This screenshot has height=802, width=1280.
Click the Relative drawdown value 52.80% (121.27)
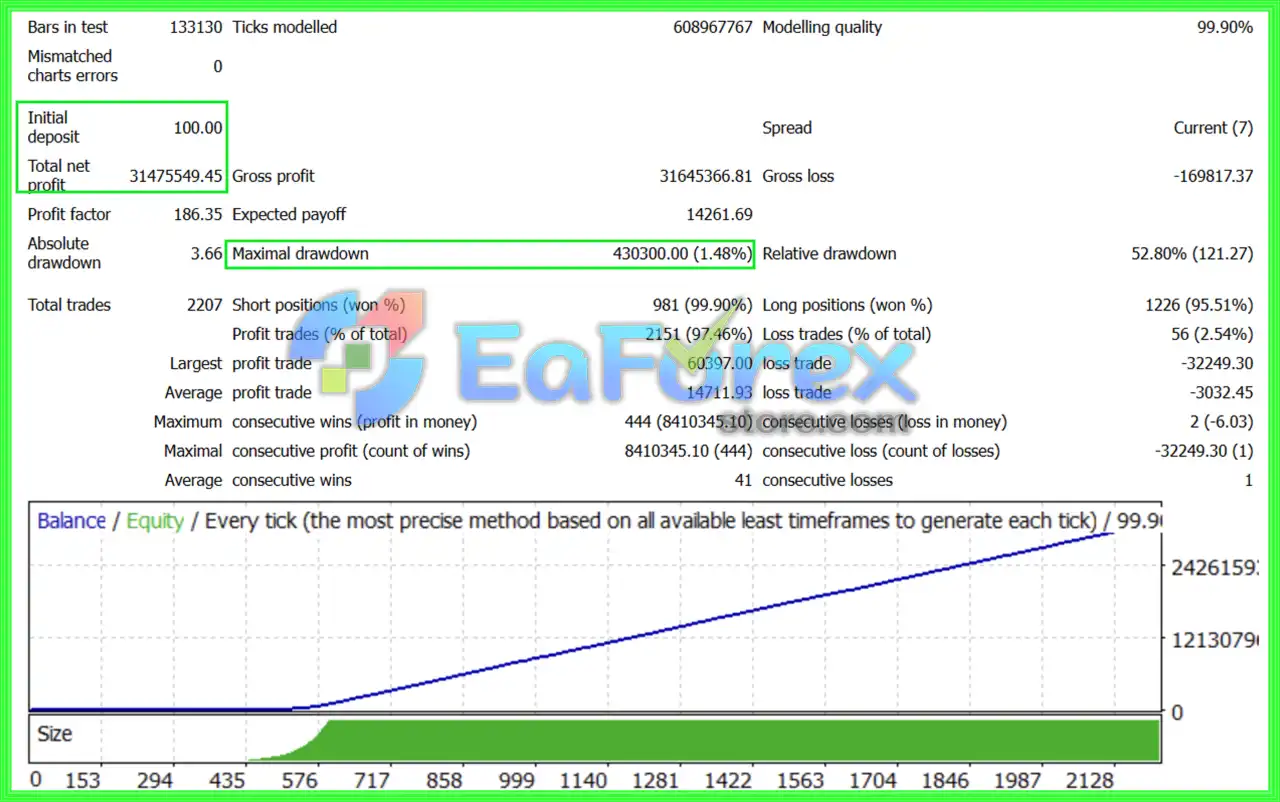(x=1192, y=254)
